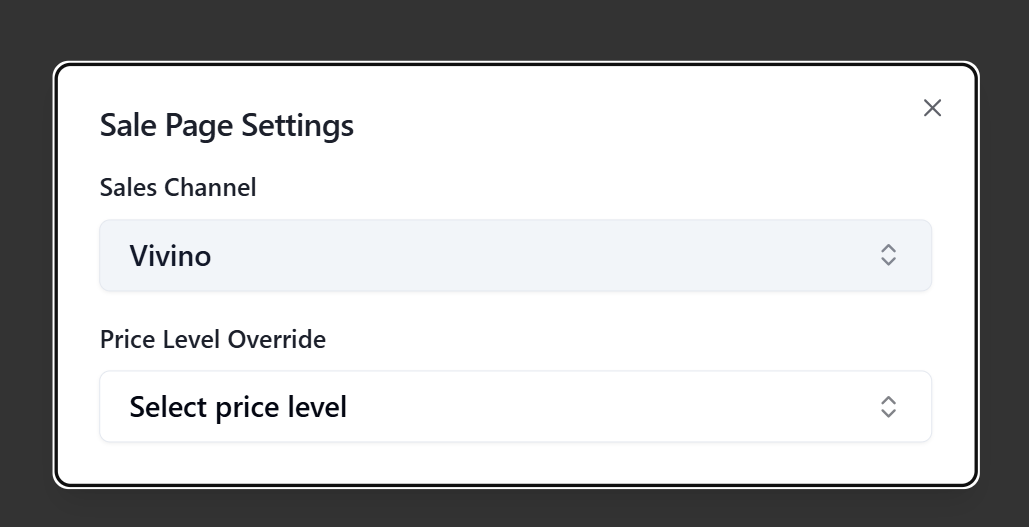1029x527 pixels.
Task: Change the sales channel from Vivino
Action: pyautogui.click(x=515, y=256)
